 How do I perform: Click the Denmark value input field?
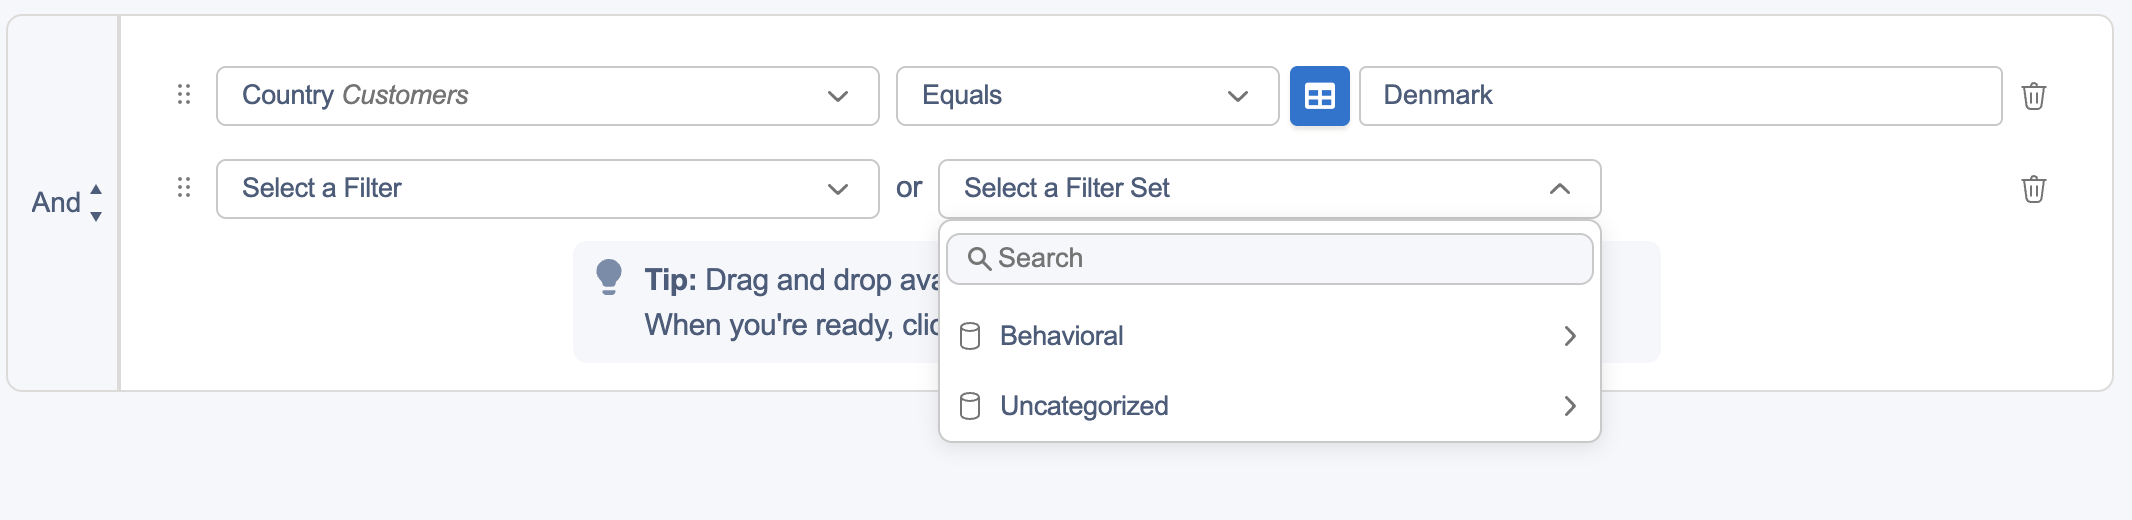coord(1680,96)
